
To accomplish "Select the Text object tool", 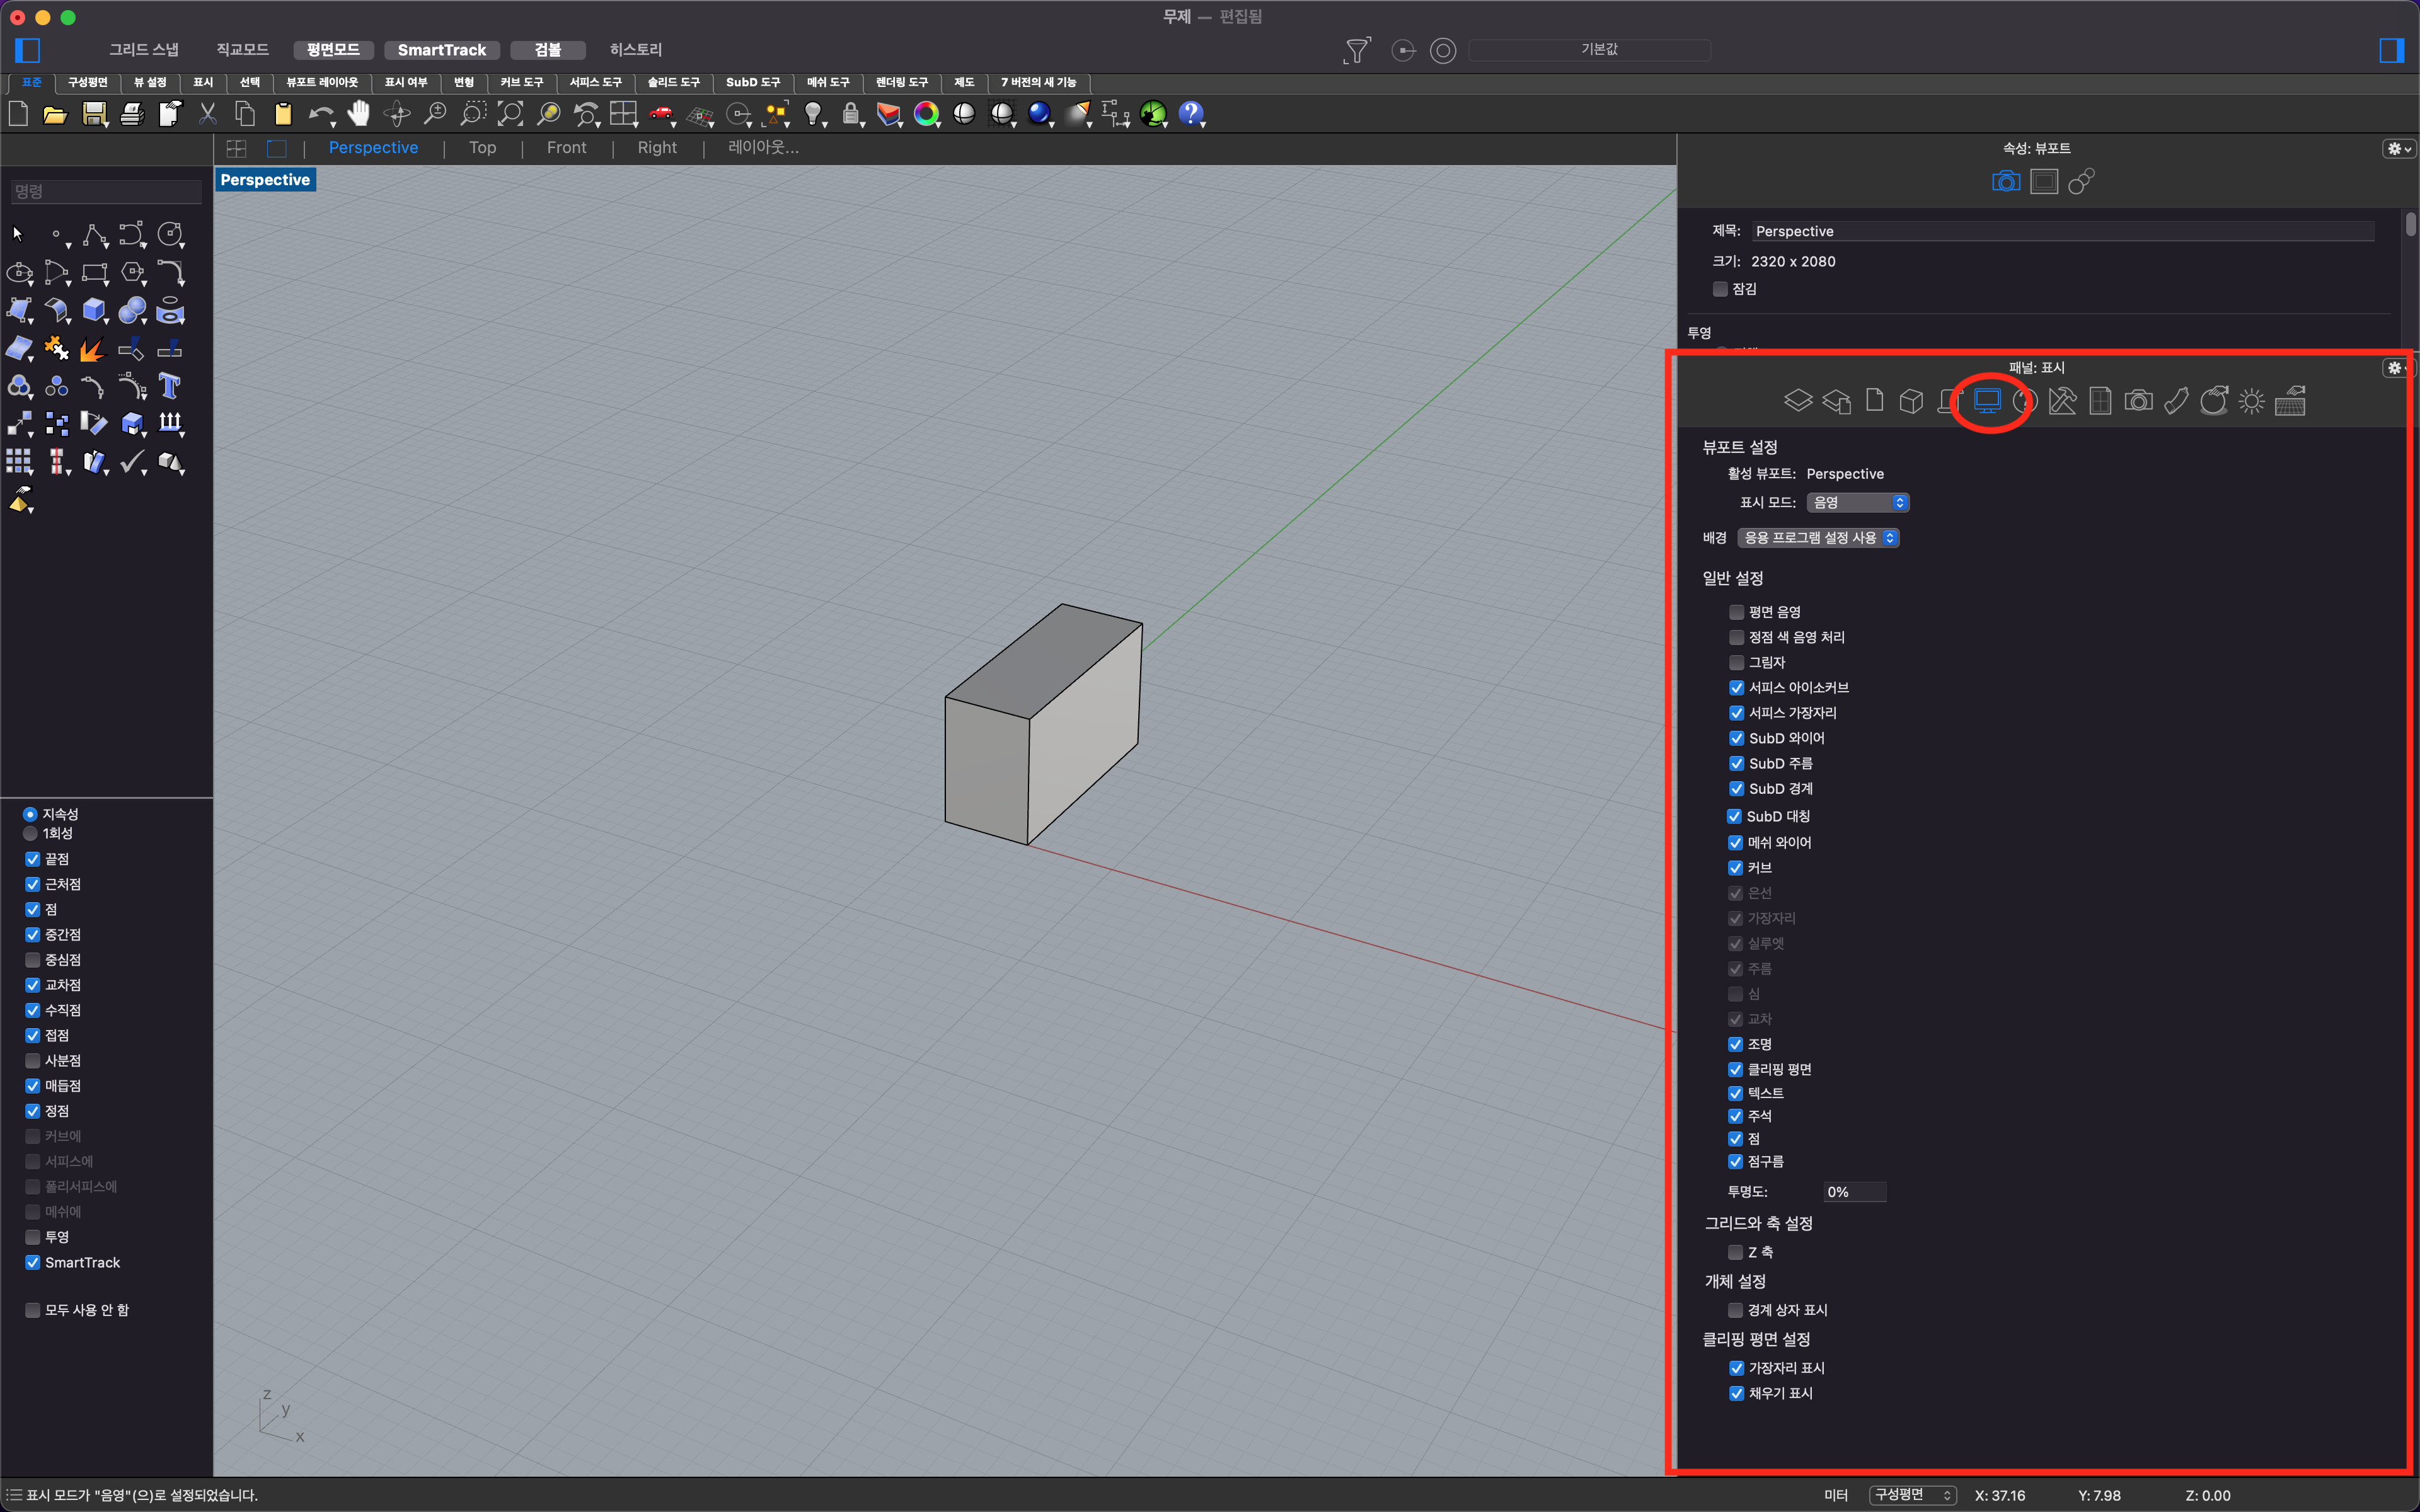I will point(170,386).
